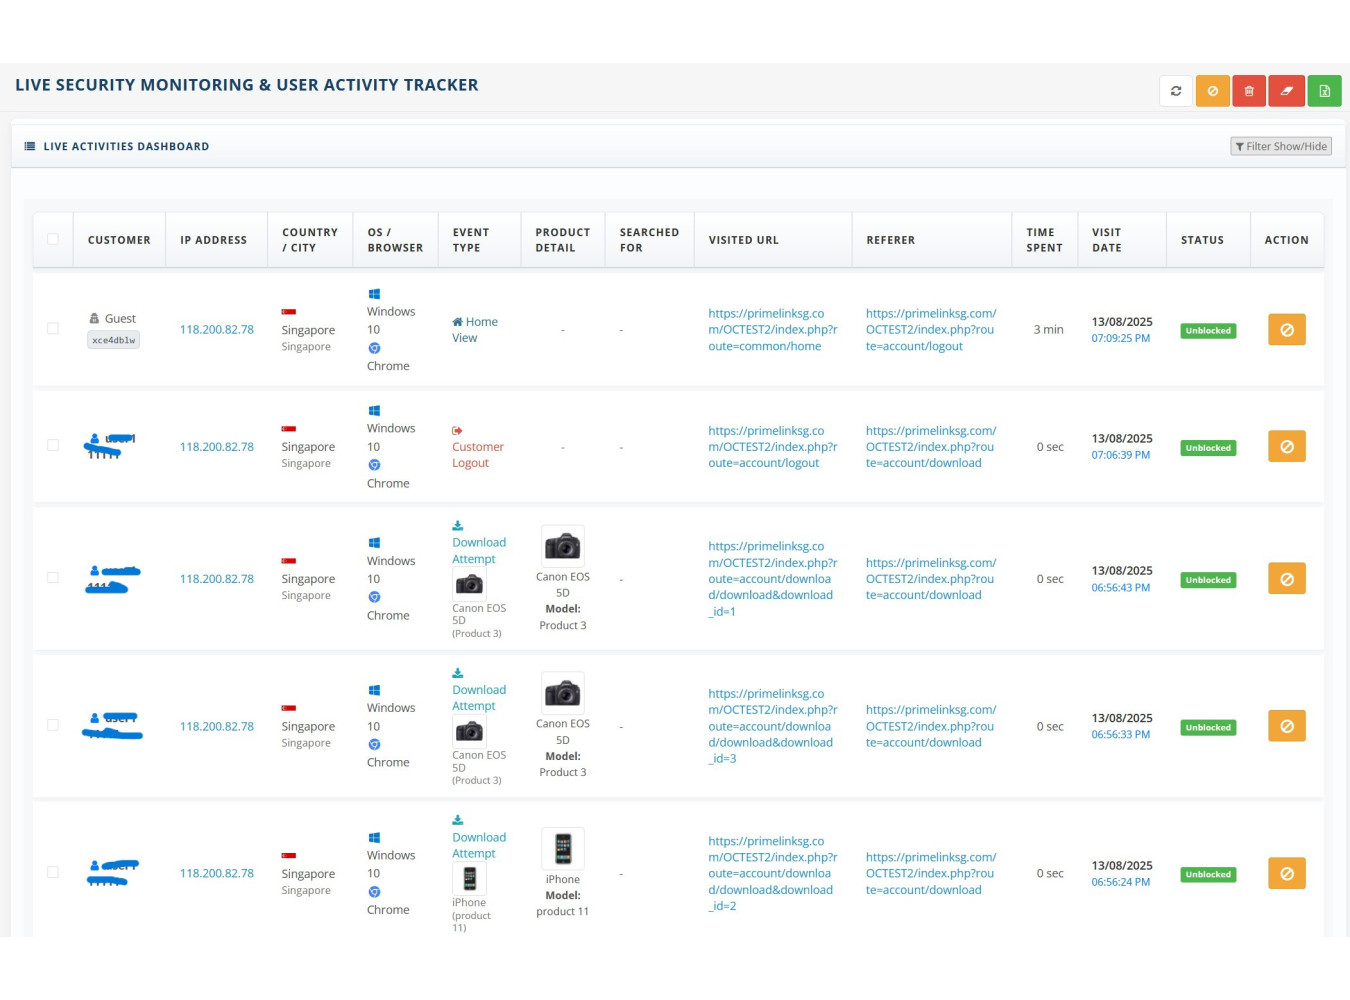Open IP address 118.200.82.78 in the Guest row
1350x1000 pixels.
click(x=217, y=330)
